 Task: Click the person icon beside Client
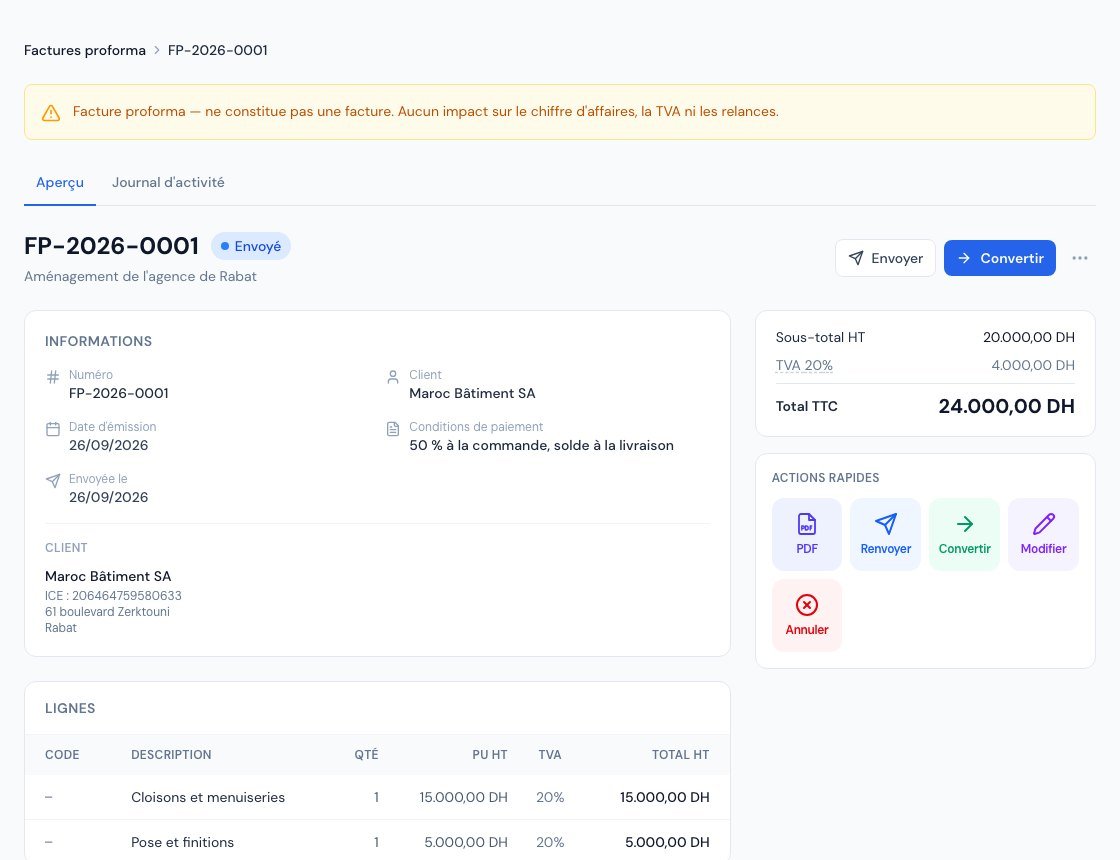point(393,376)
